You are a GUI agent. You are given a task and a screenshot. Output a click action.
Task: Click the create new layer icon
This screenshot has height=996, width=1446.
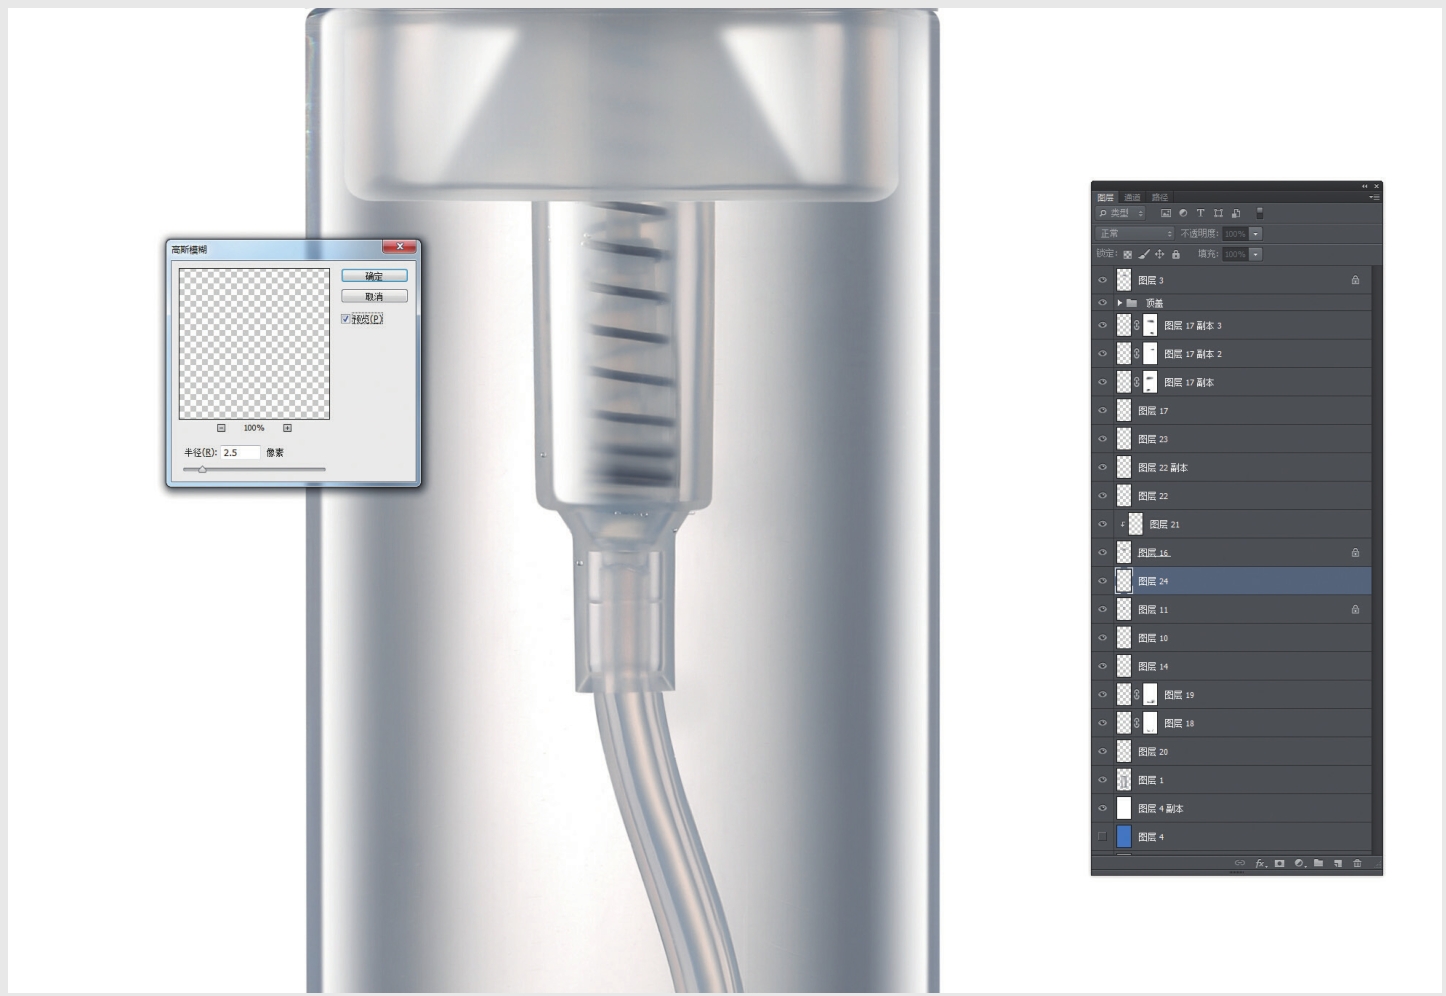(1338, 863)
